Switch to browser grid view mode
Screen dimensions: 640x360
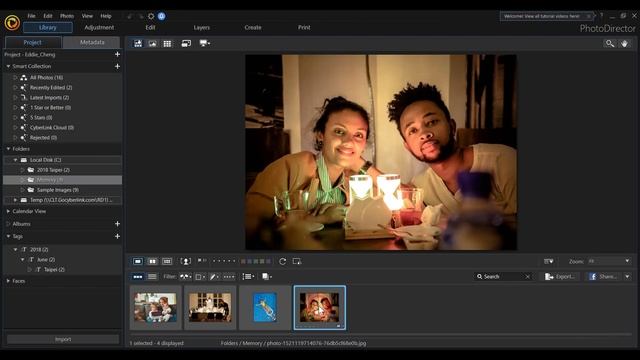167,44
